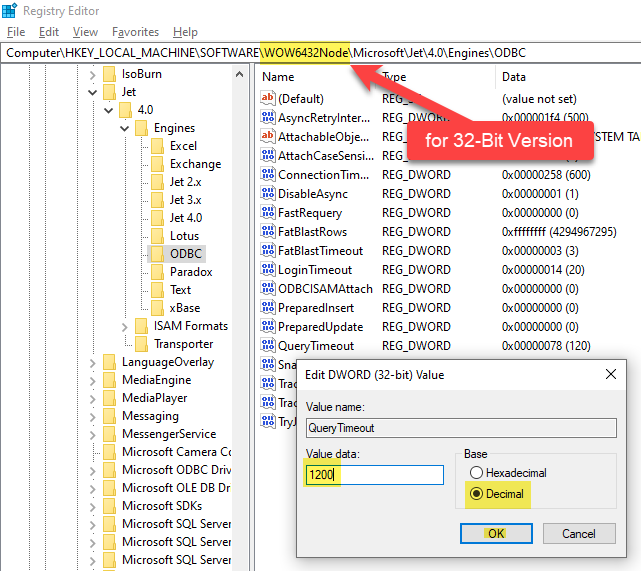Select the Jet 4.0 registry key

point(186,217)
